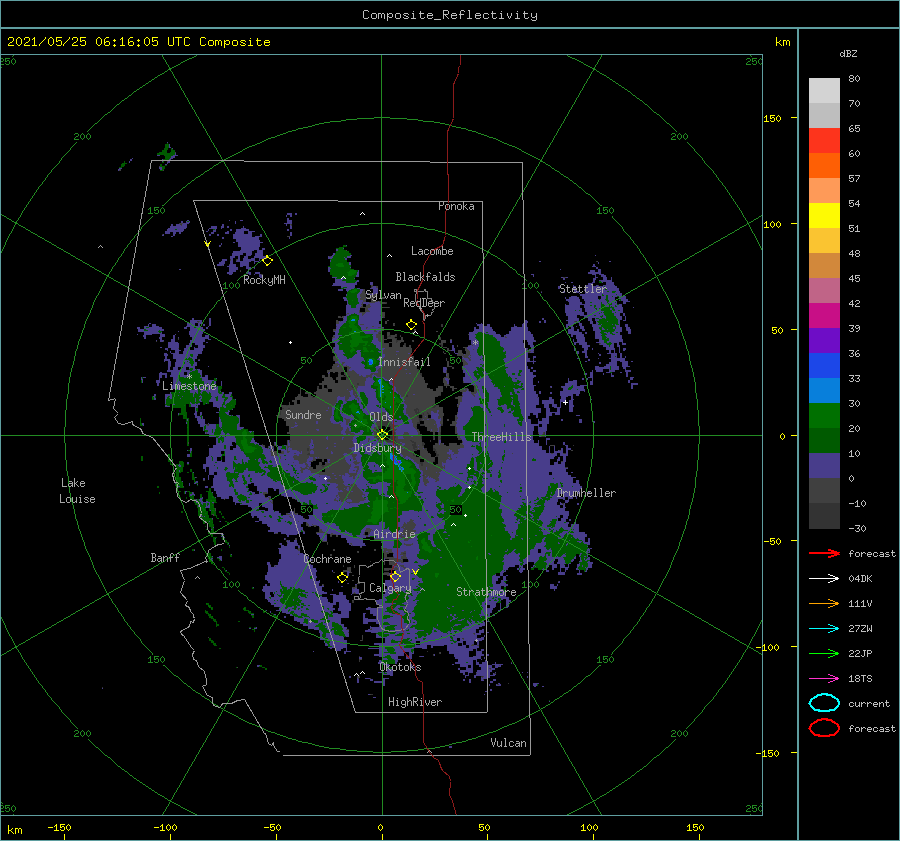Click the RedDeer city label
This screenshot has height=841, width=900.
click(424, 303)
